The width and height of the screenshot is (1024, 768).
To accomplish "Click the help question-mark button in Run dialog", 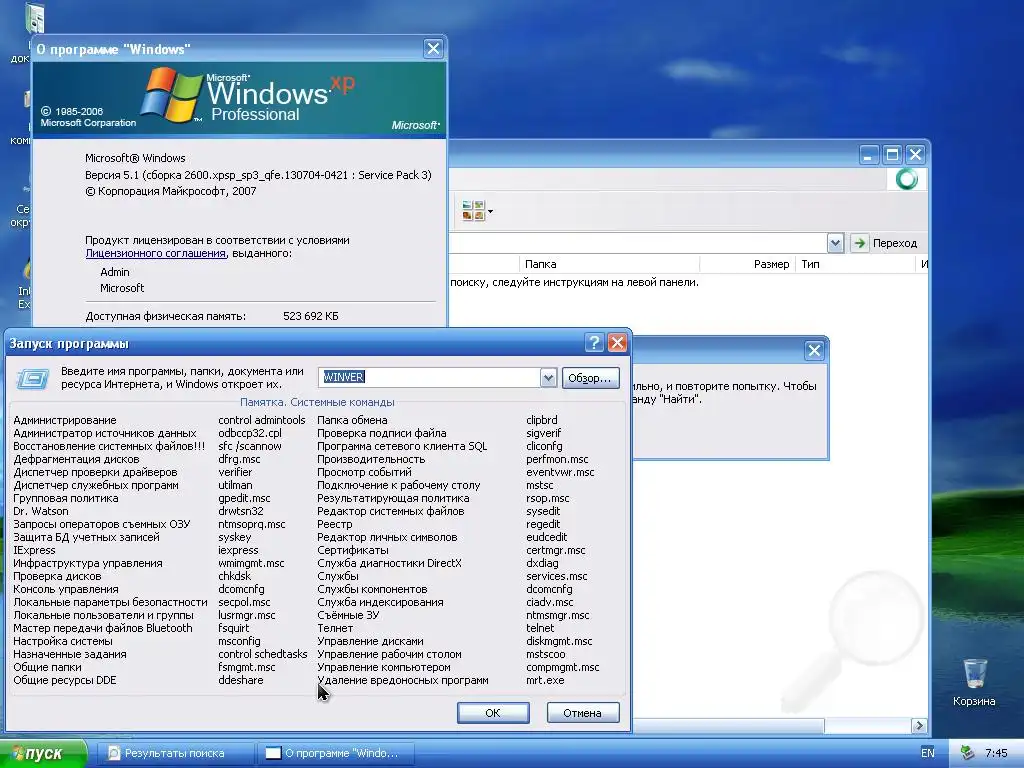I will coord(594,343).
